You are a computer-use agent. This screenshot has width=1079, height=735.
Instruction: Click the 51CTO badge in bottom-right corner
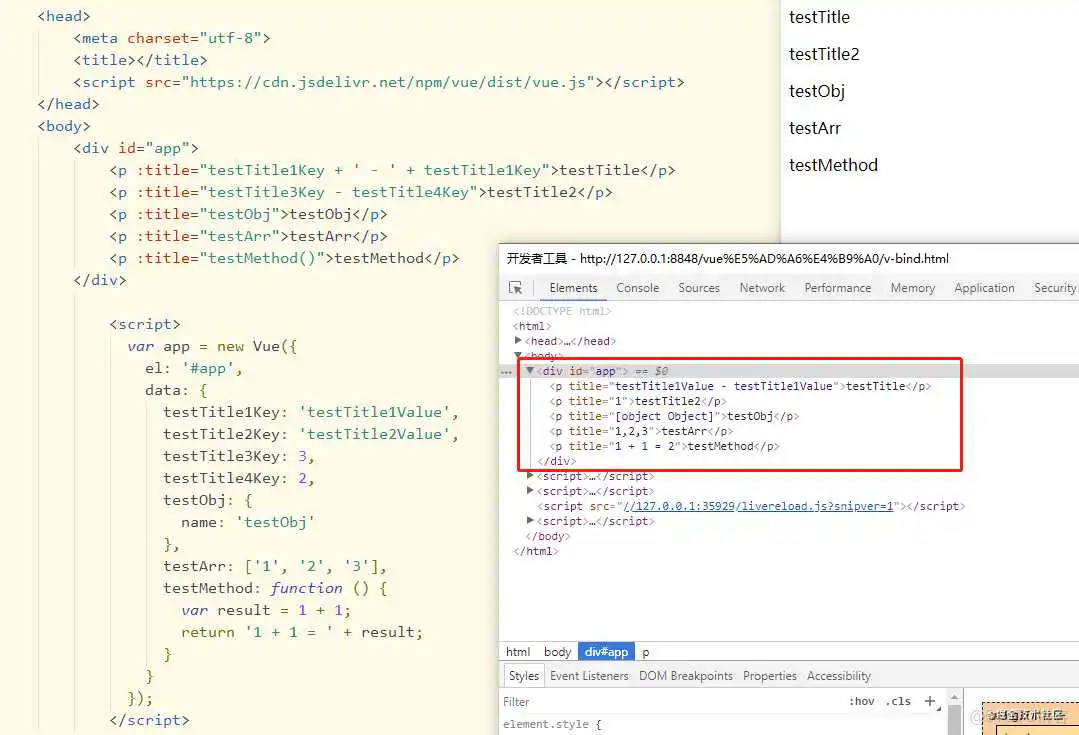click(x=1030, y=716)
